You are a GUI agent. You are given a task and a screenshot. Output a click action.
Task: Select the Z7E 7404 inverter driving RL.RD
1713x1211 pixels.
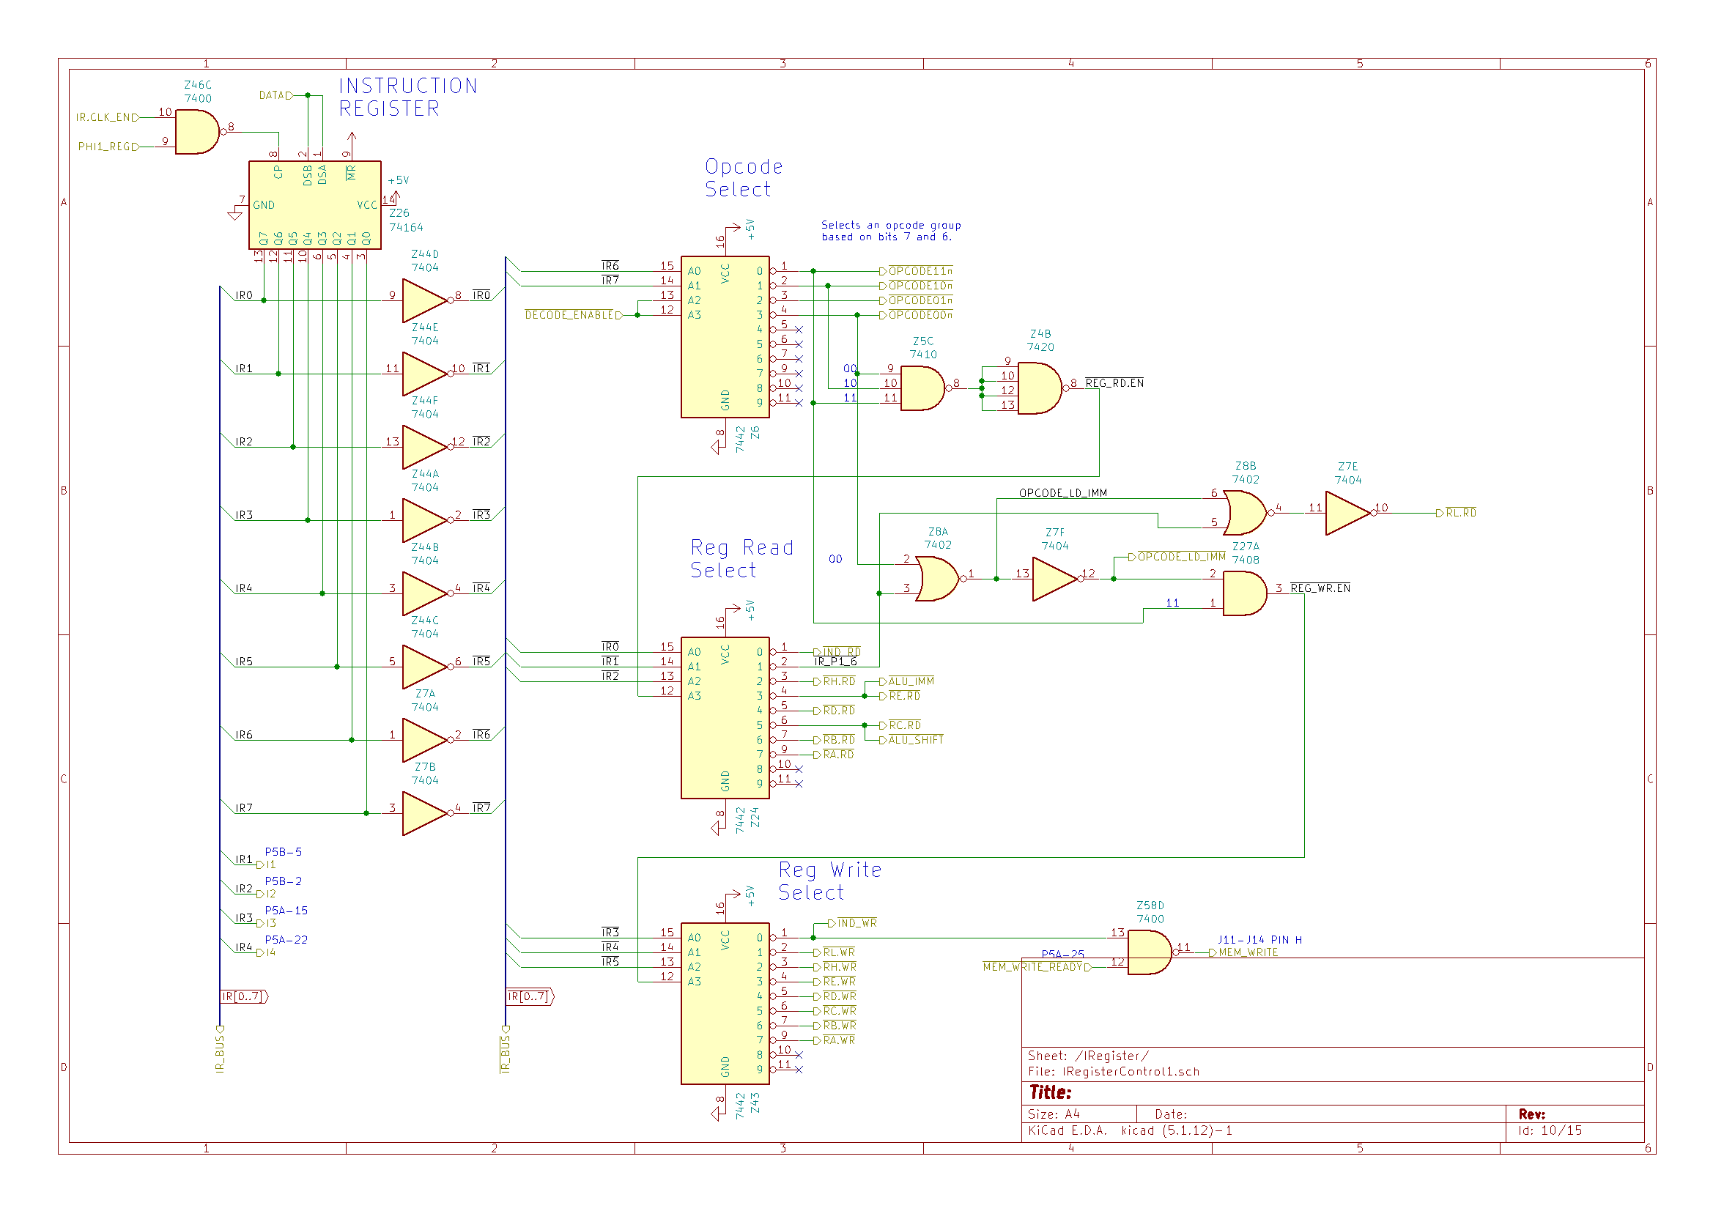pos(1347,513)
